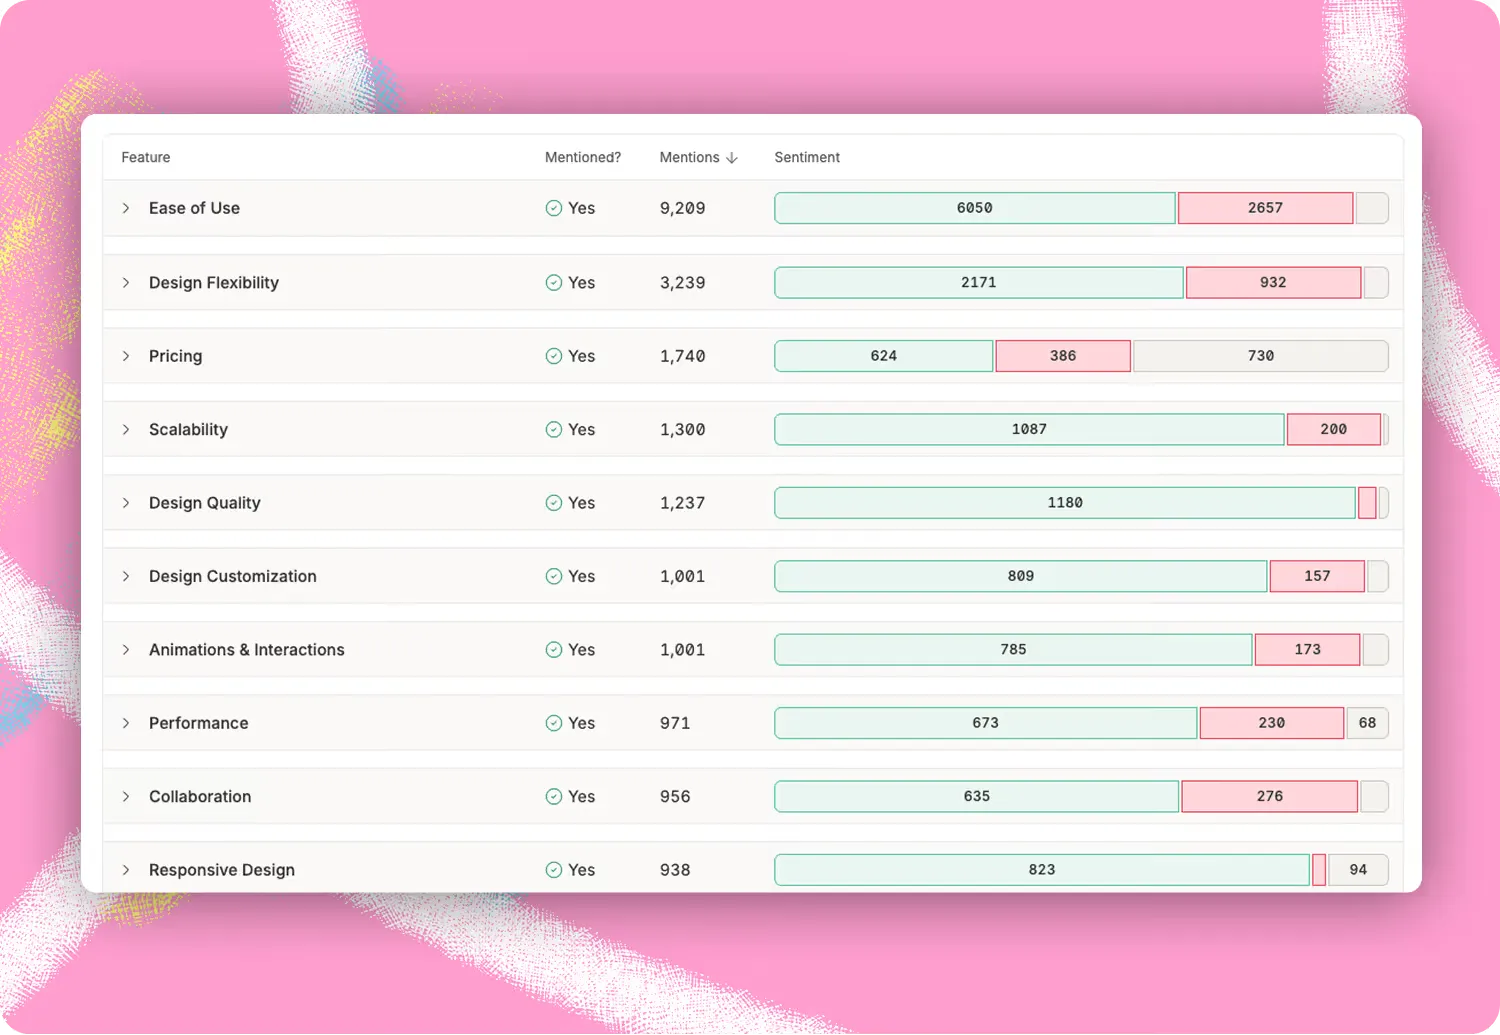Click the check icon in Collaboration row
Image resolution: width=1500 pixels, height=1035 pixels.
pyautogui.click(x=554, y=796)
